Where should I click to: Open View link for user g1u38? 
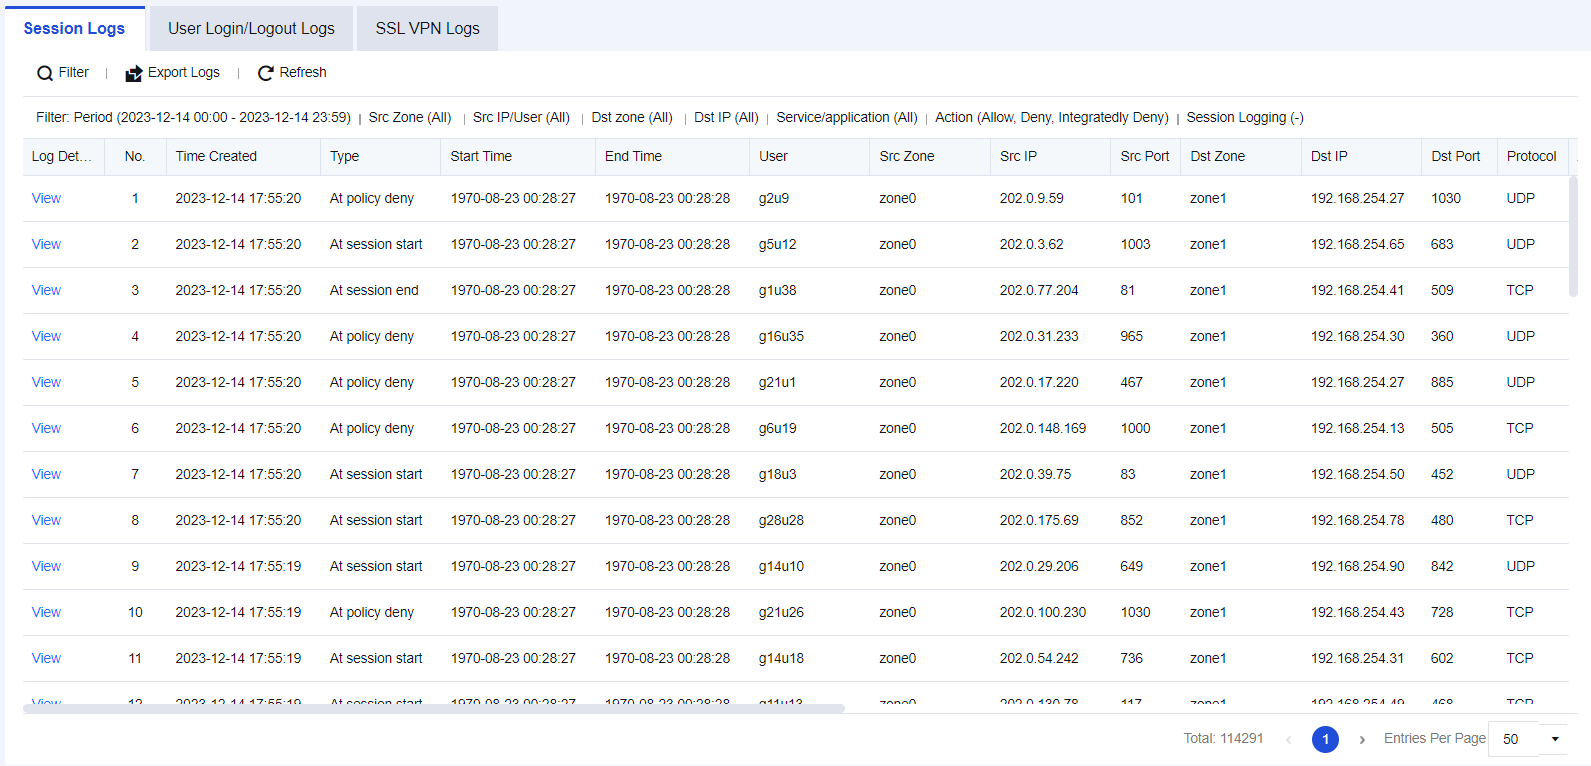(x=46, y=290)
